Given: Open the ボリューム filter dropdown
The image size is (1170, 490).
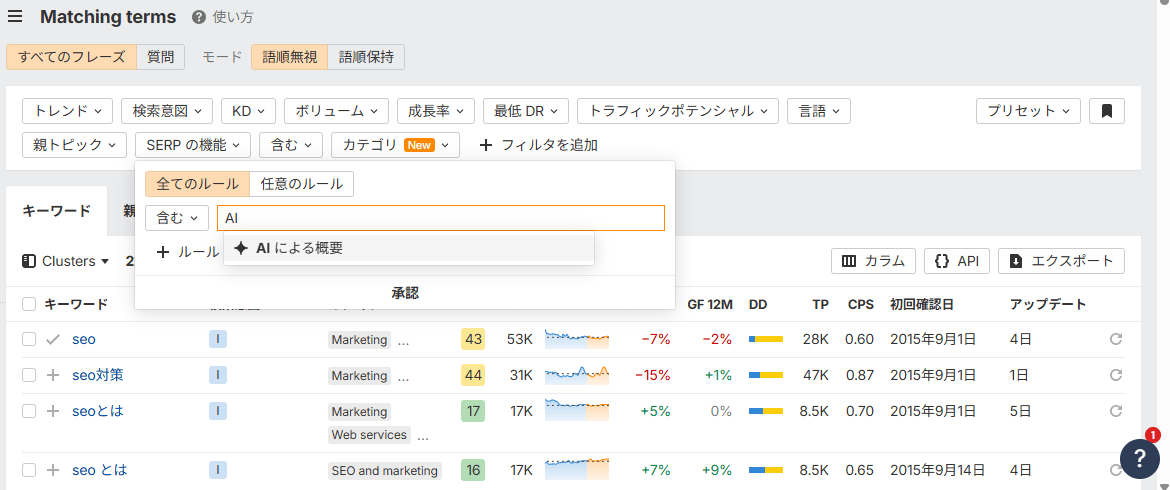Looking at the screenshot, I should (x=337, y=111).
